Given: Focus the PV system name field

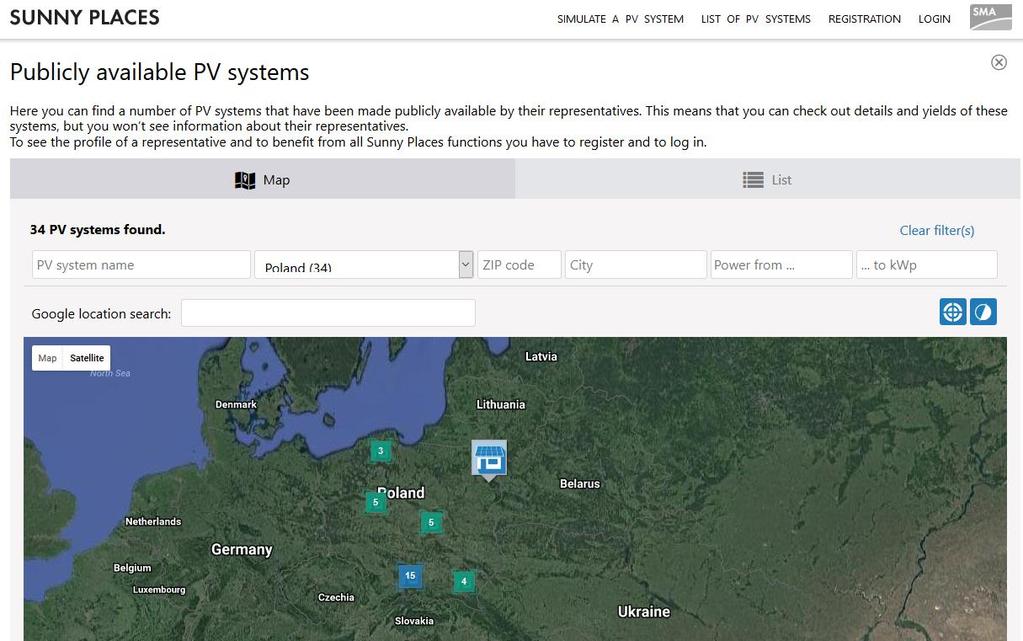Looking at the screenshot, I should pyautogui.click(x=141, y=264).
